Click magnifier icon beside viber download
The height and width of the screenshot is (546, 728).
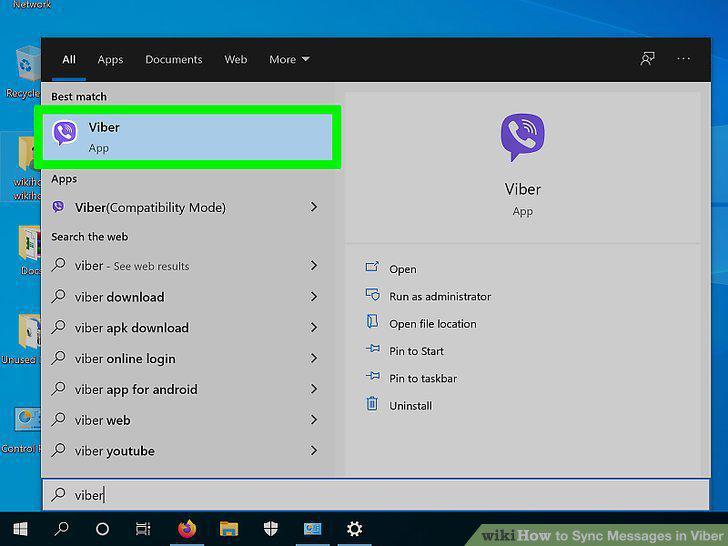point(58,296)
